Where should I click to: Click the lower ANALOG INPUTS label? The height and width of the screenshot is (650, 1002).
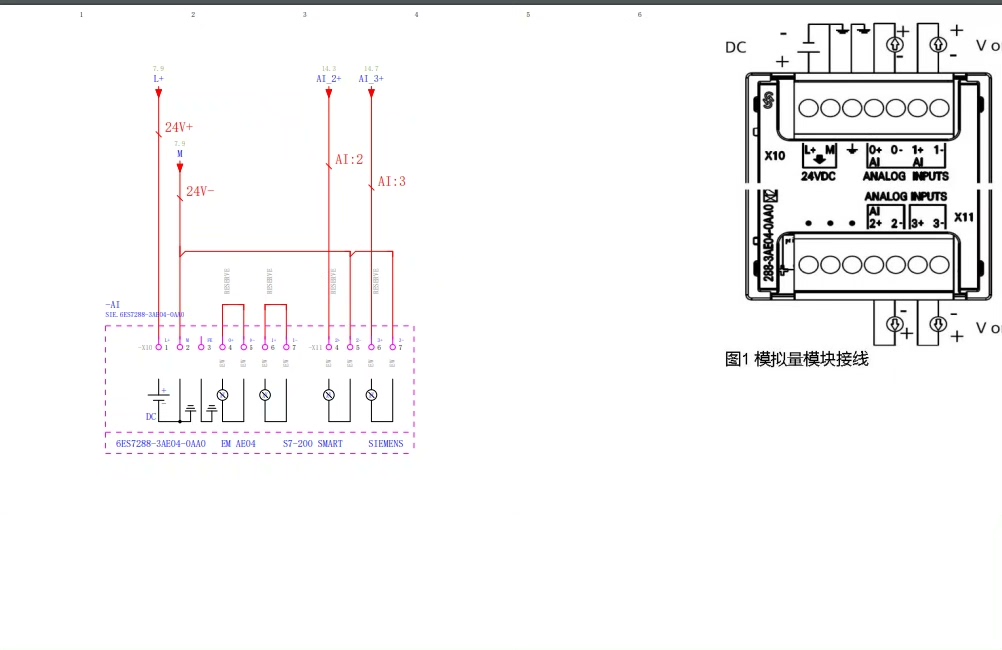click(x=906, y=196)
